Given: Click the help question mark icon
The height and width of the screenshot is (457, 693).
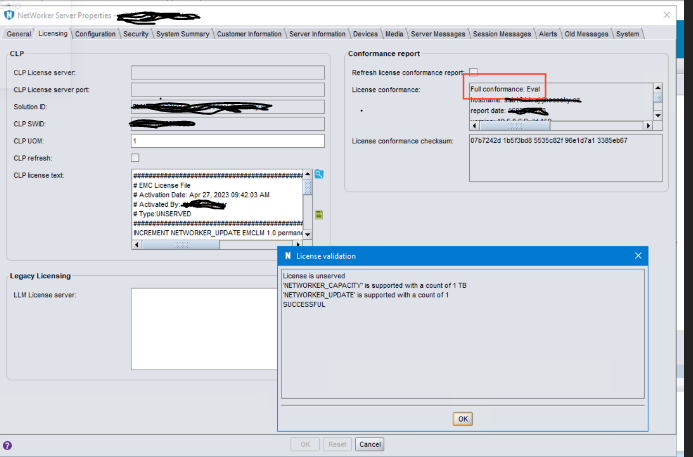Looking at the screenshot, I should pos(7,446).
